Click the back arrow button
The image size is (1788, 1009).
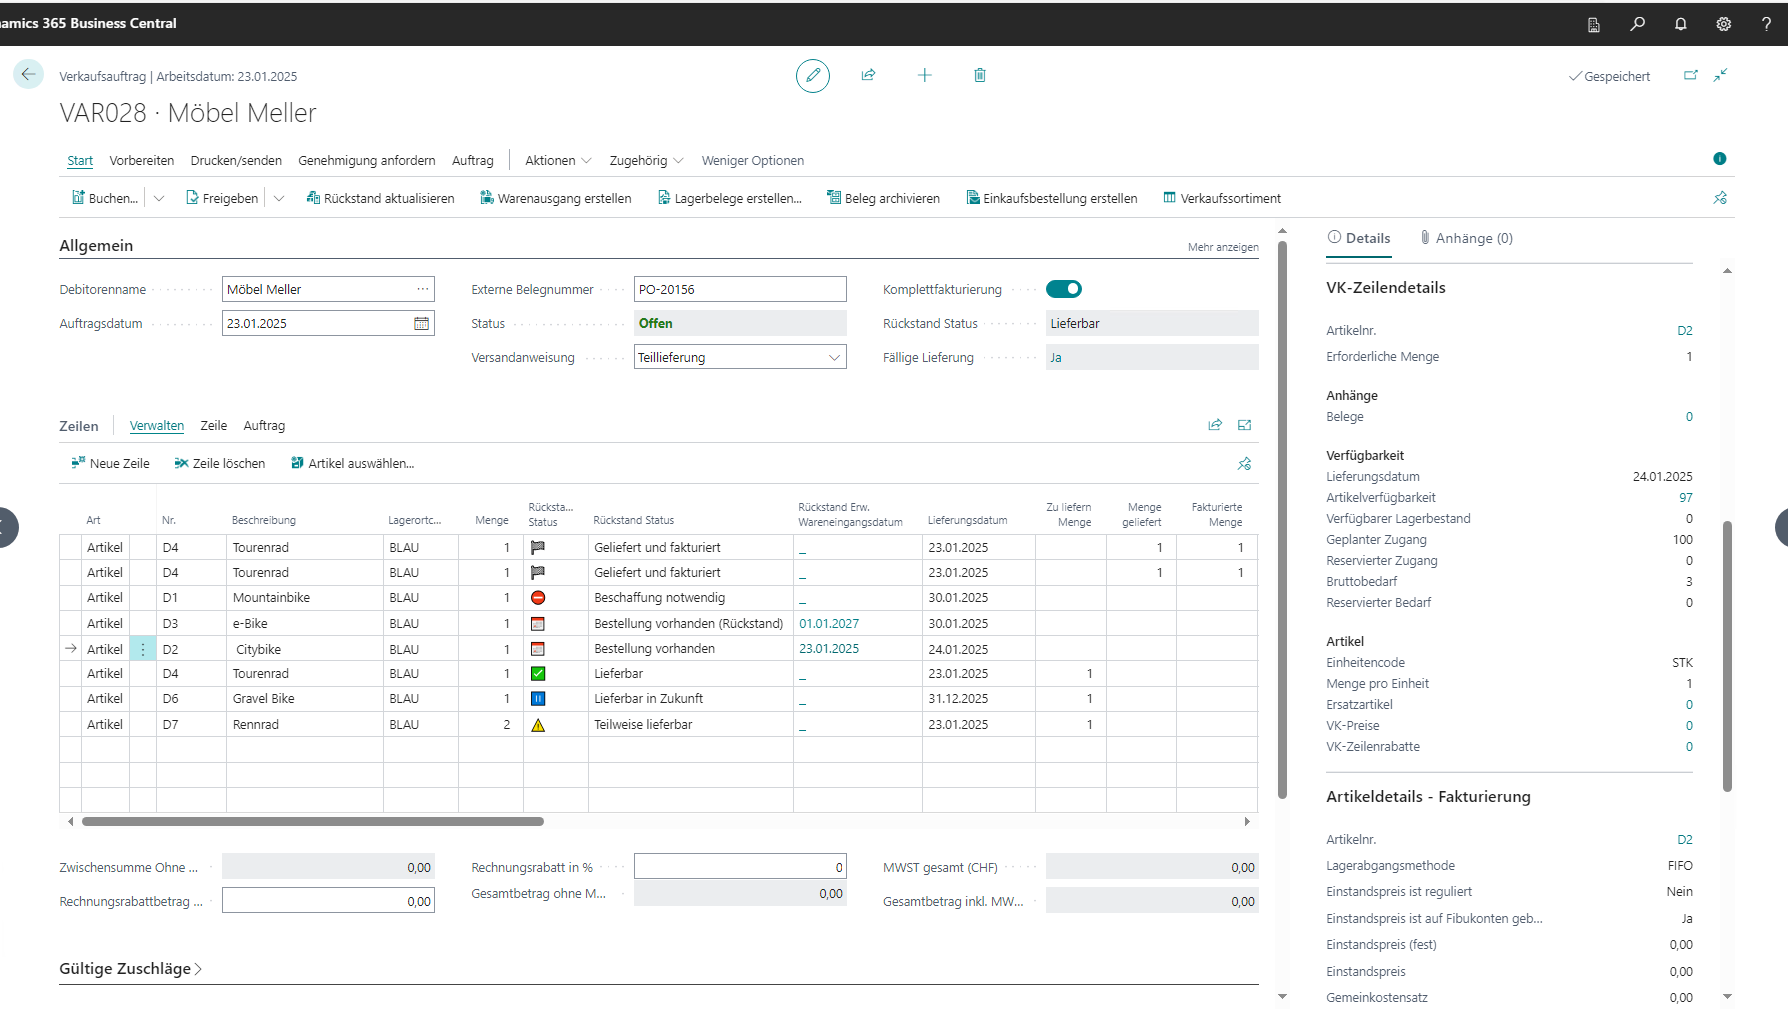tap(28, 74)
